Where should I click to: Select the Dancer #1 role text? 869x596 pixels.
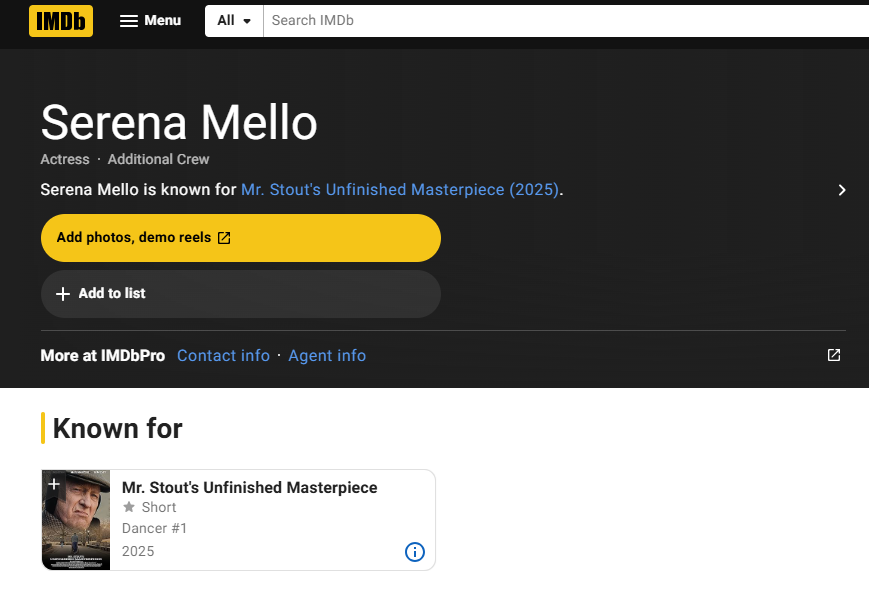pos(155,528)
